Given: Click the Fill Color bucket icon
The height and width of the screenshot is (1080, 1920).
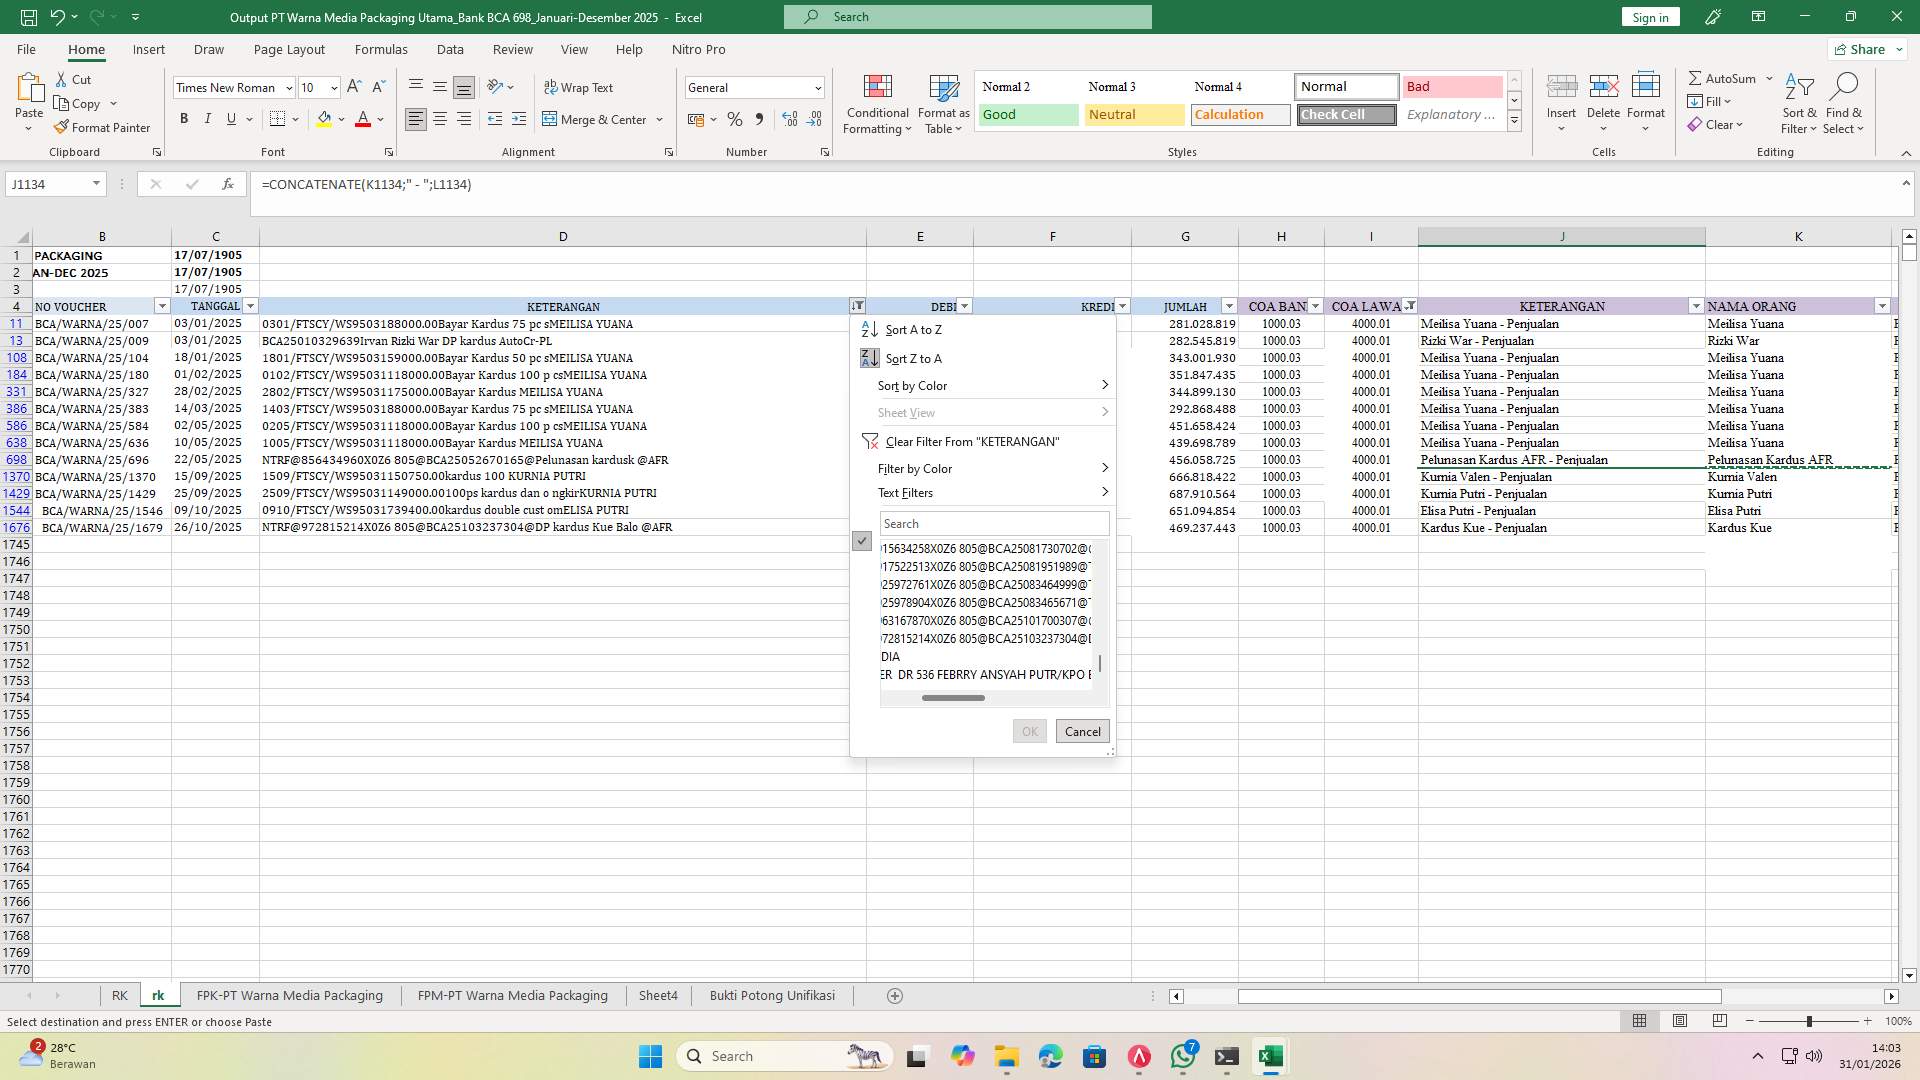Looking at the screenshot, I should point(323,119).
